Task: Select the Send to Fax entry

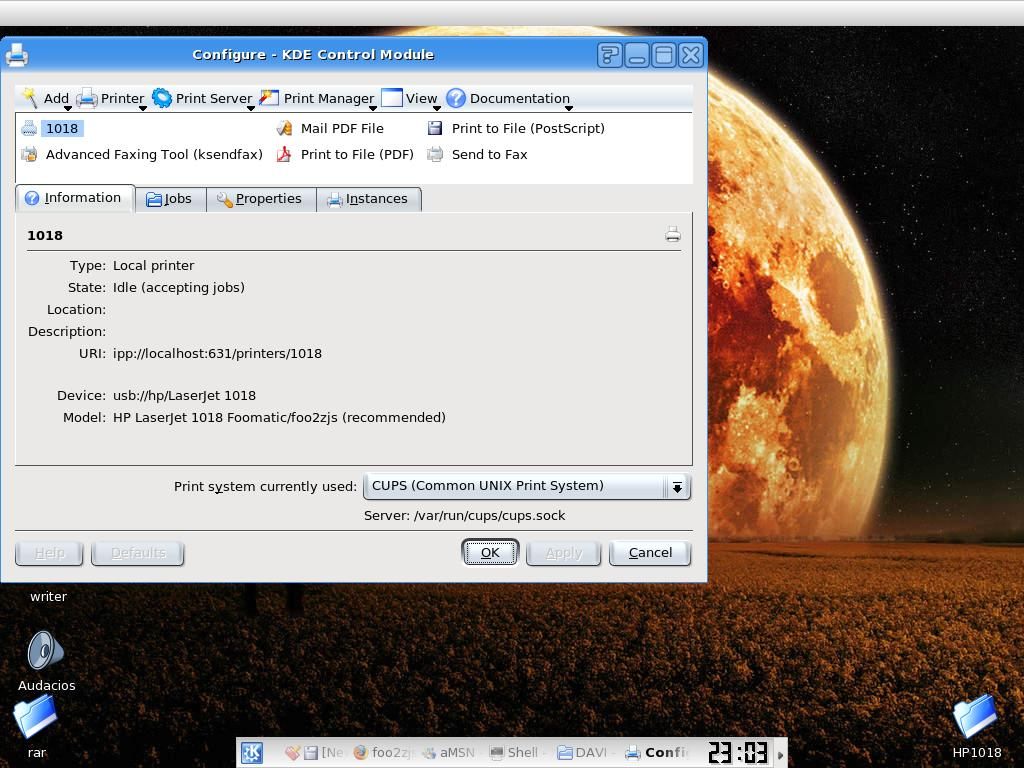Action: coord(477,154)
